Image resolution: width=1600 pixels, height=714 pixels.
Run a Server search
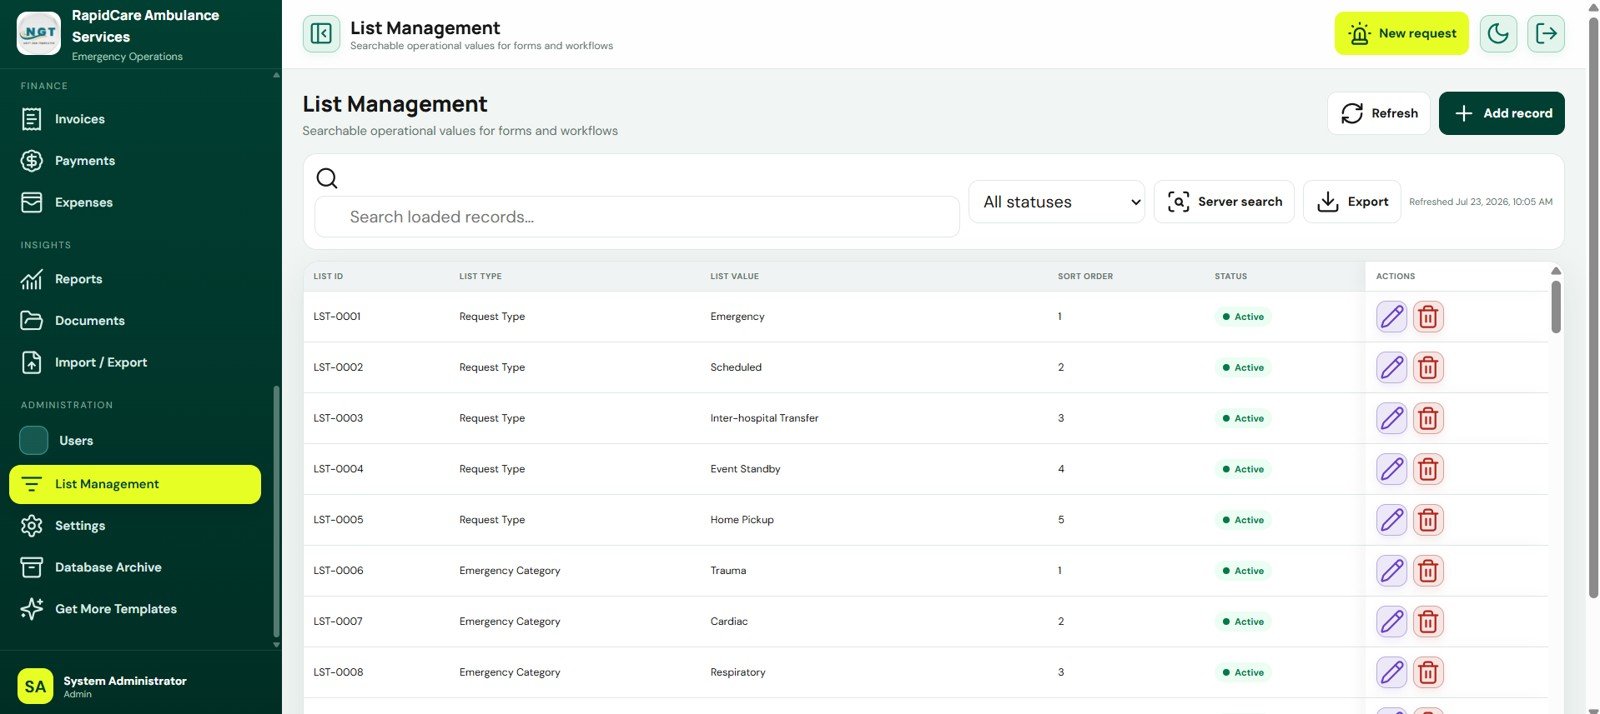coord(1224,202)
